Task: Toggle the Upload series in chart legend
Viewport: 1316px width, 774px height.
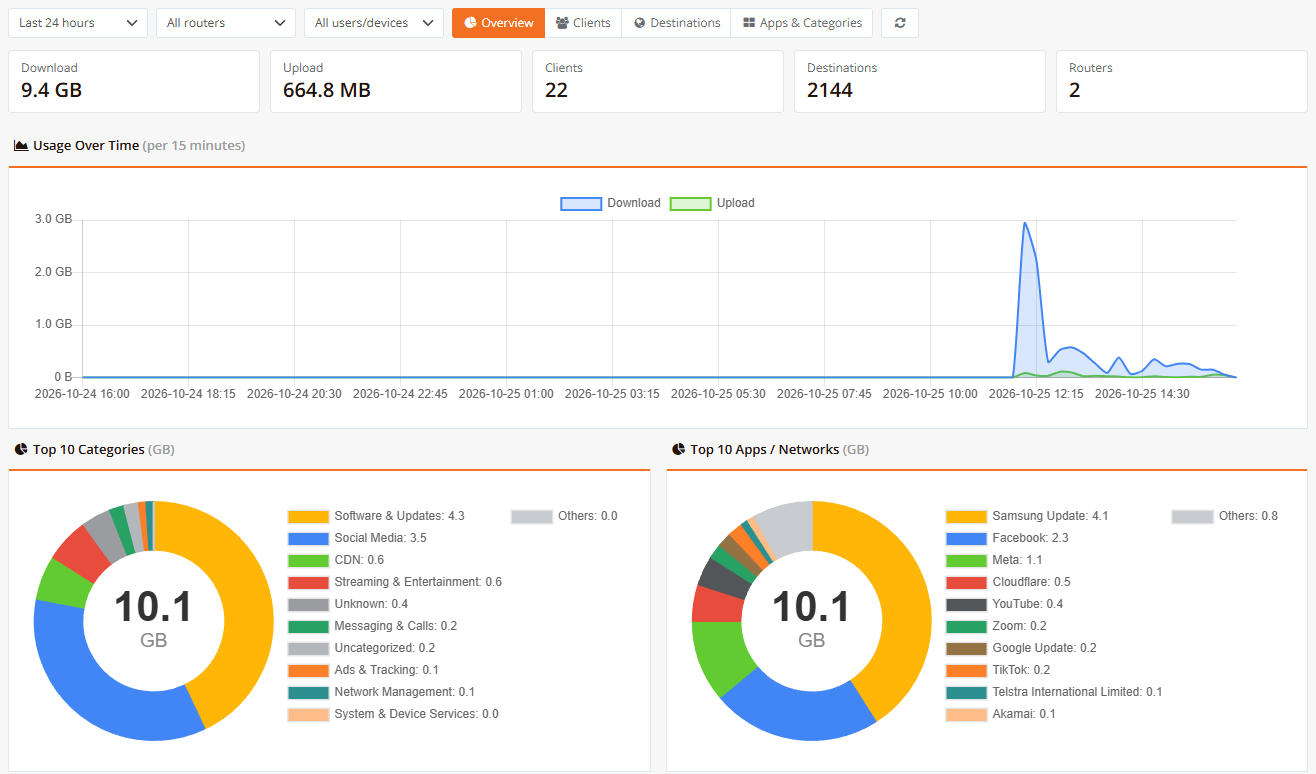Action: pos(712,203)
